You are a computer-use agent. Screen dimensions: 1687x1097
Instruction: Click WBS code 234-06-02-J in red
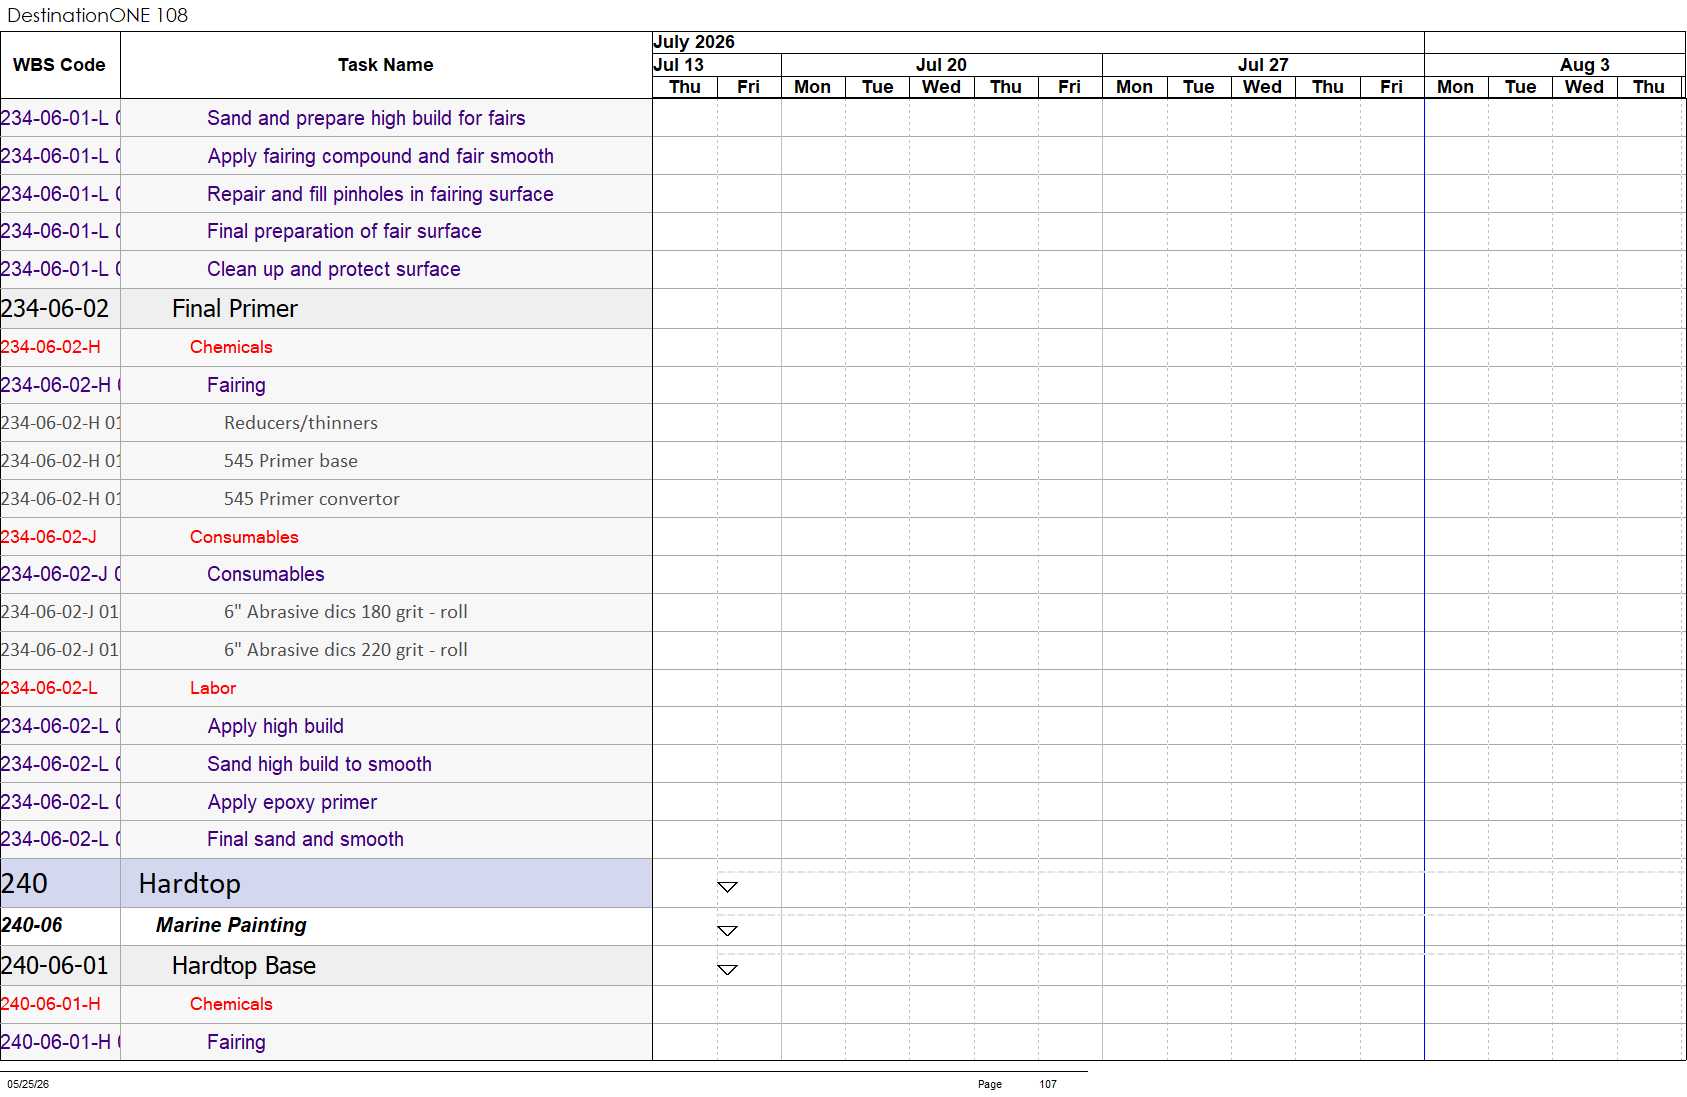pyautogui.click(x=49, y=537)
